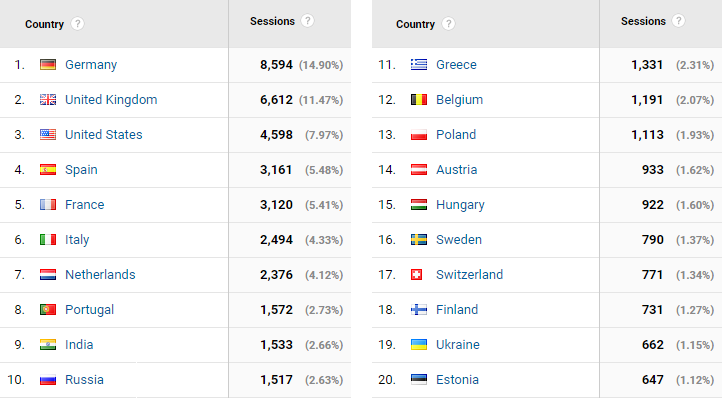Click the Portugal flag icon
This screenshot has width=722, height=399.
click(48, 310)
